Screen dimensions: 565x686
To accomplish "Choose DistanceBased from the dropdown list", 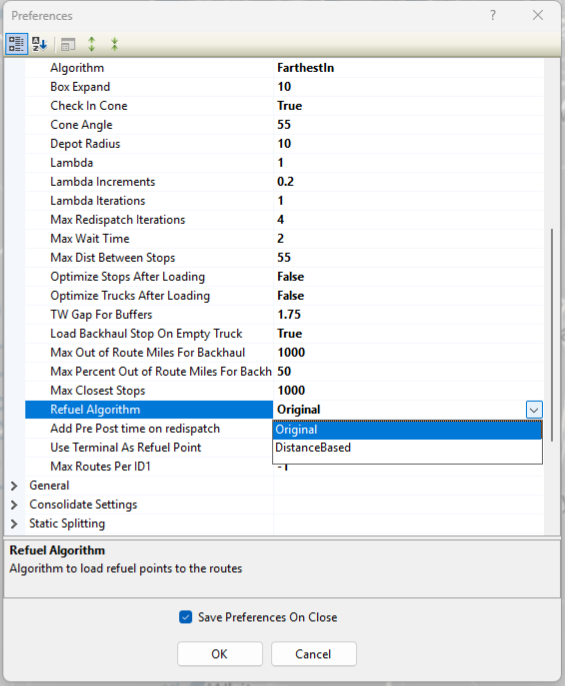I will pos(407,448).
